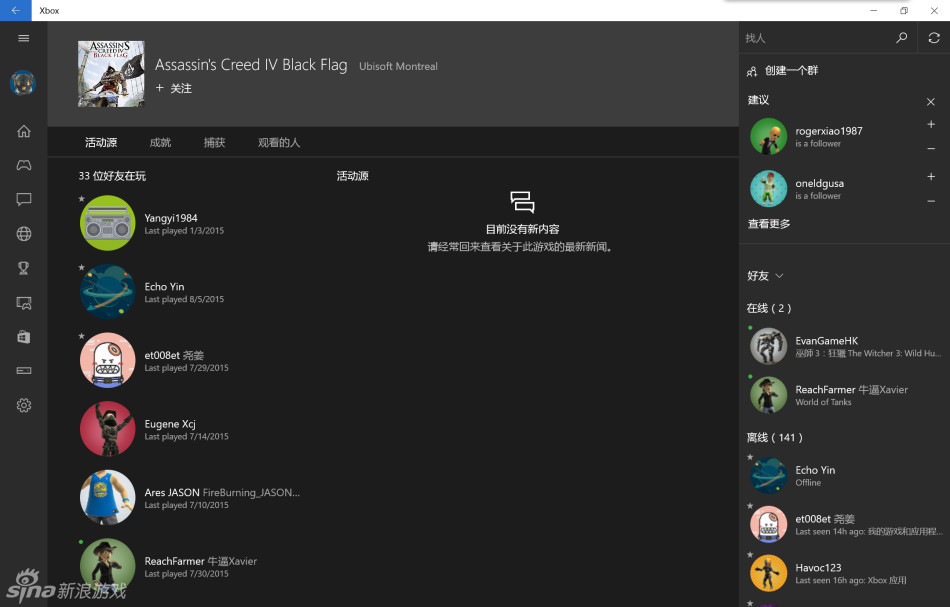Add rogerxiao1987 as friend with plus
This screenshot has width=950, height=607.
coord(931,125)
